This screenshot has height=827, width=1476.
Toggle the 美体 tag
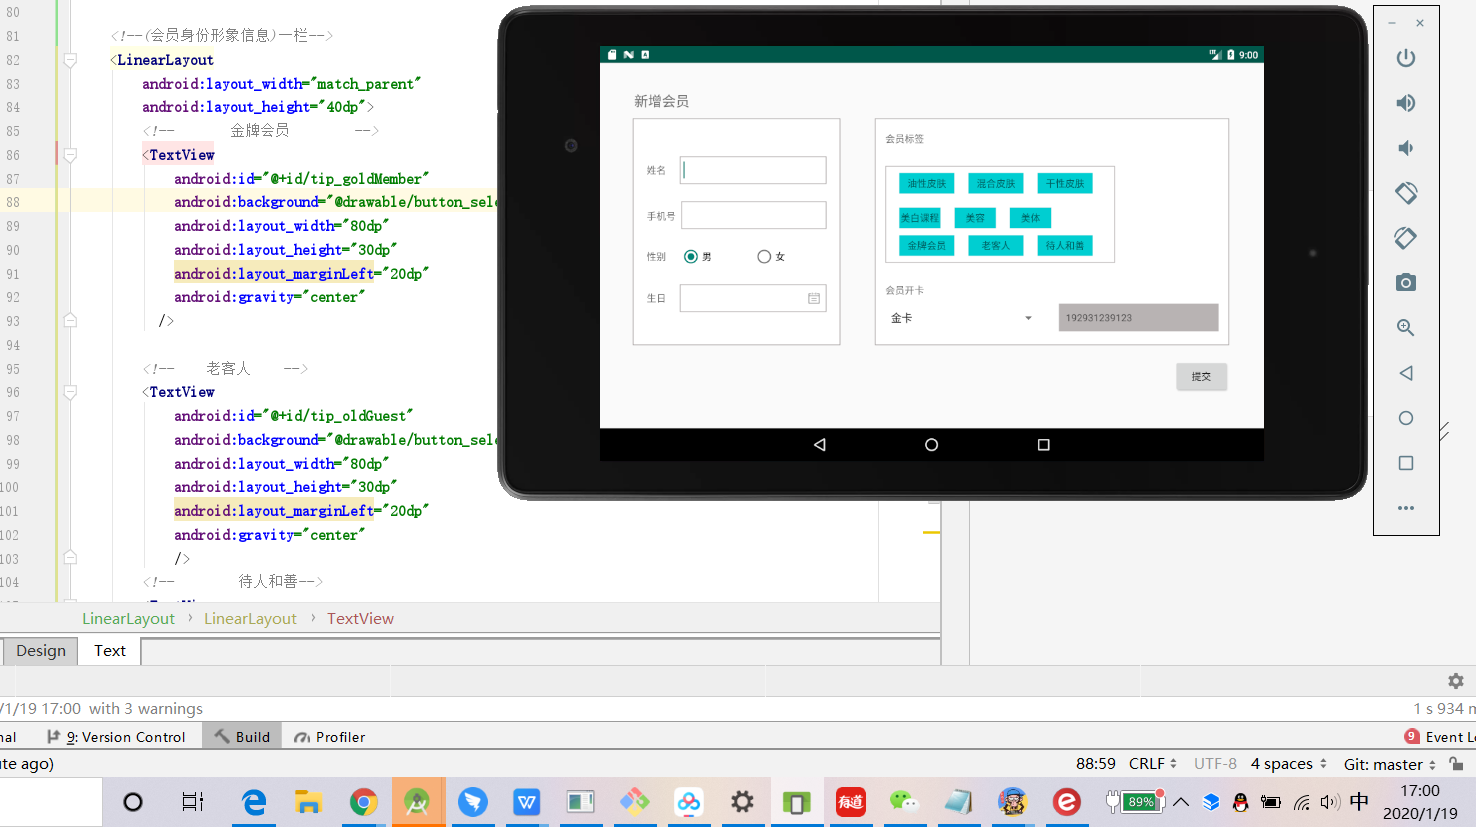tap(1031, 217)
